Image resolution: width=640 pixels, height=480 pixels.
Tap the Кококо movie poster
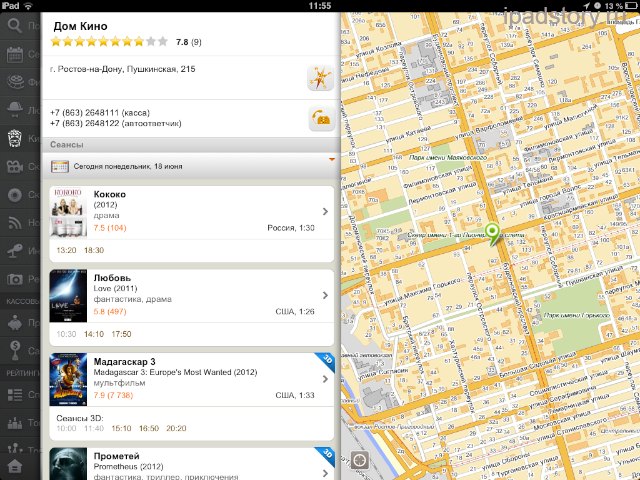(x=68, y=212)
